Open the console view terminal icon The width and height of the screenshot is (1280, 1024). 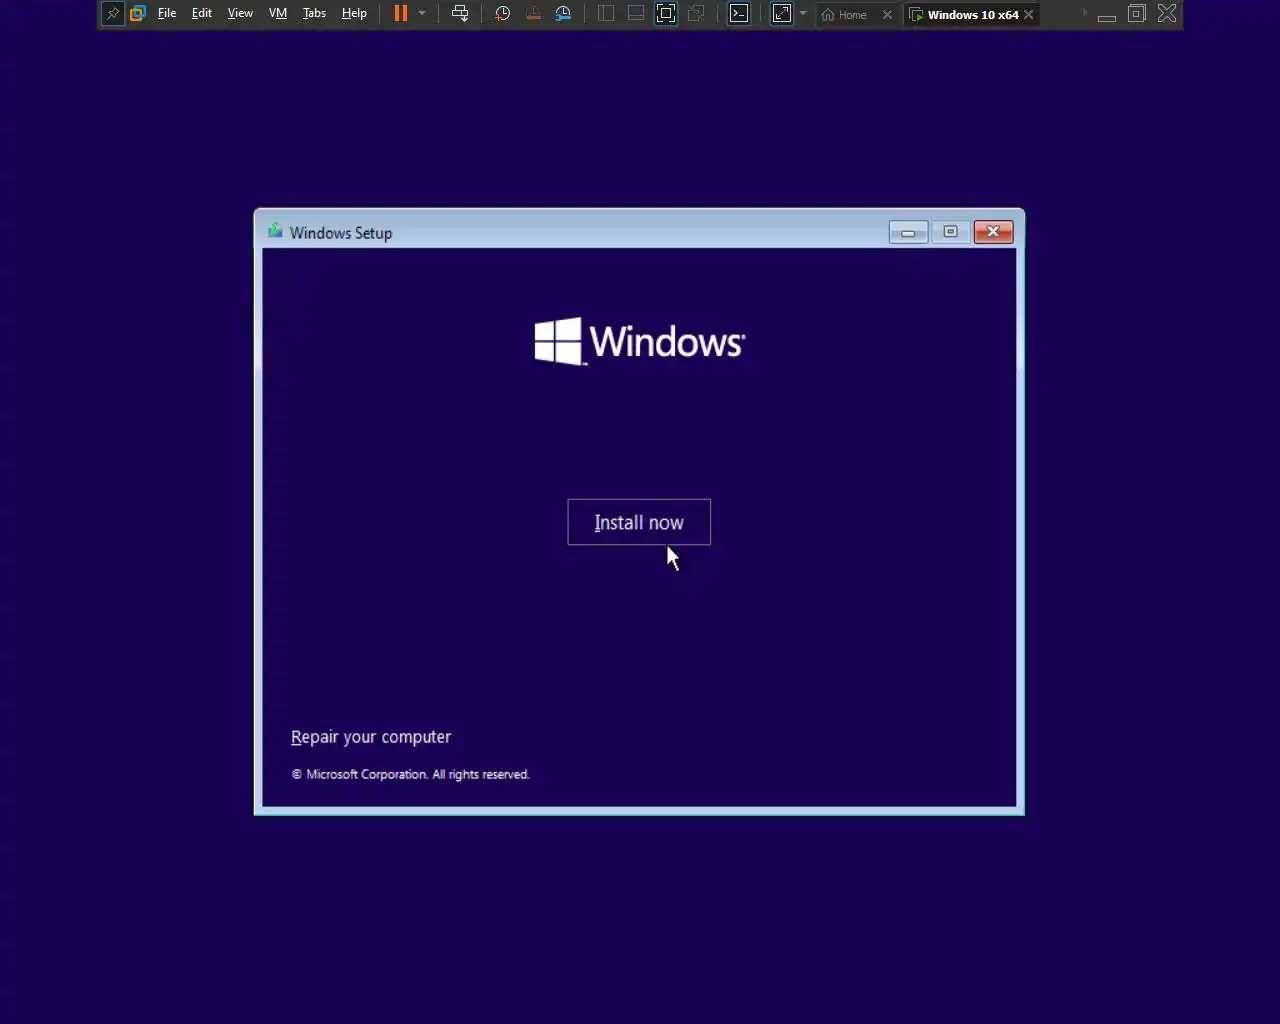tap(739, 14)
